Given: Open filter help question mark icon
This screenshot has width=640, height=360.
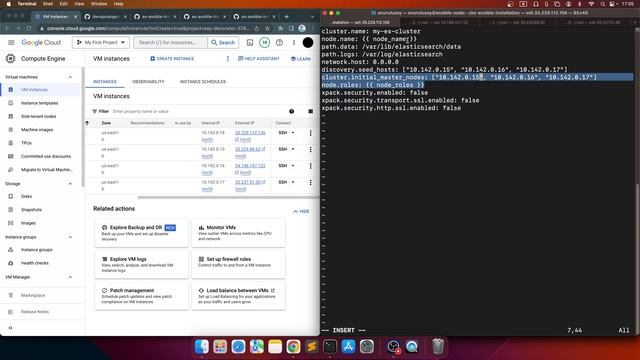Looking at the screenshot, I should [291, 111].
